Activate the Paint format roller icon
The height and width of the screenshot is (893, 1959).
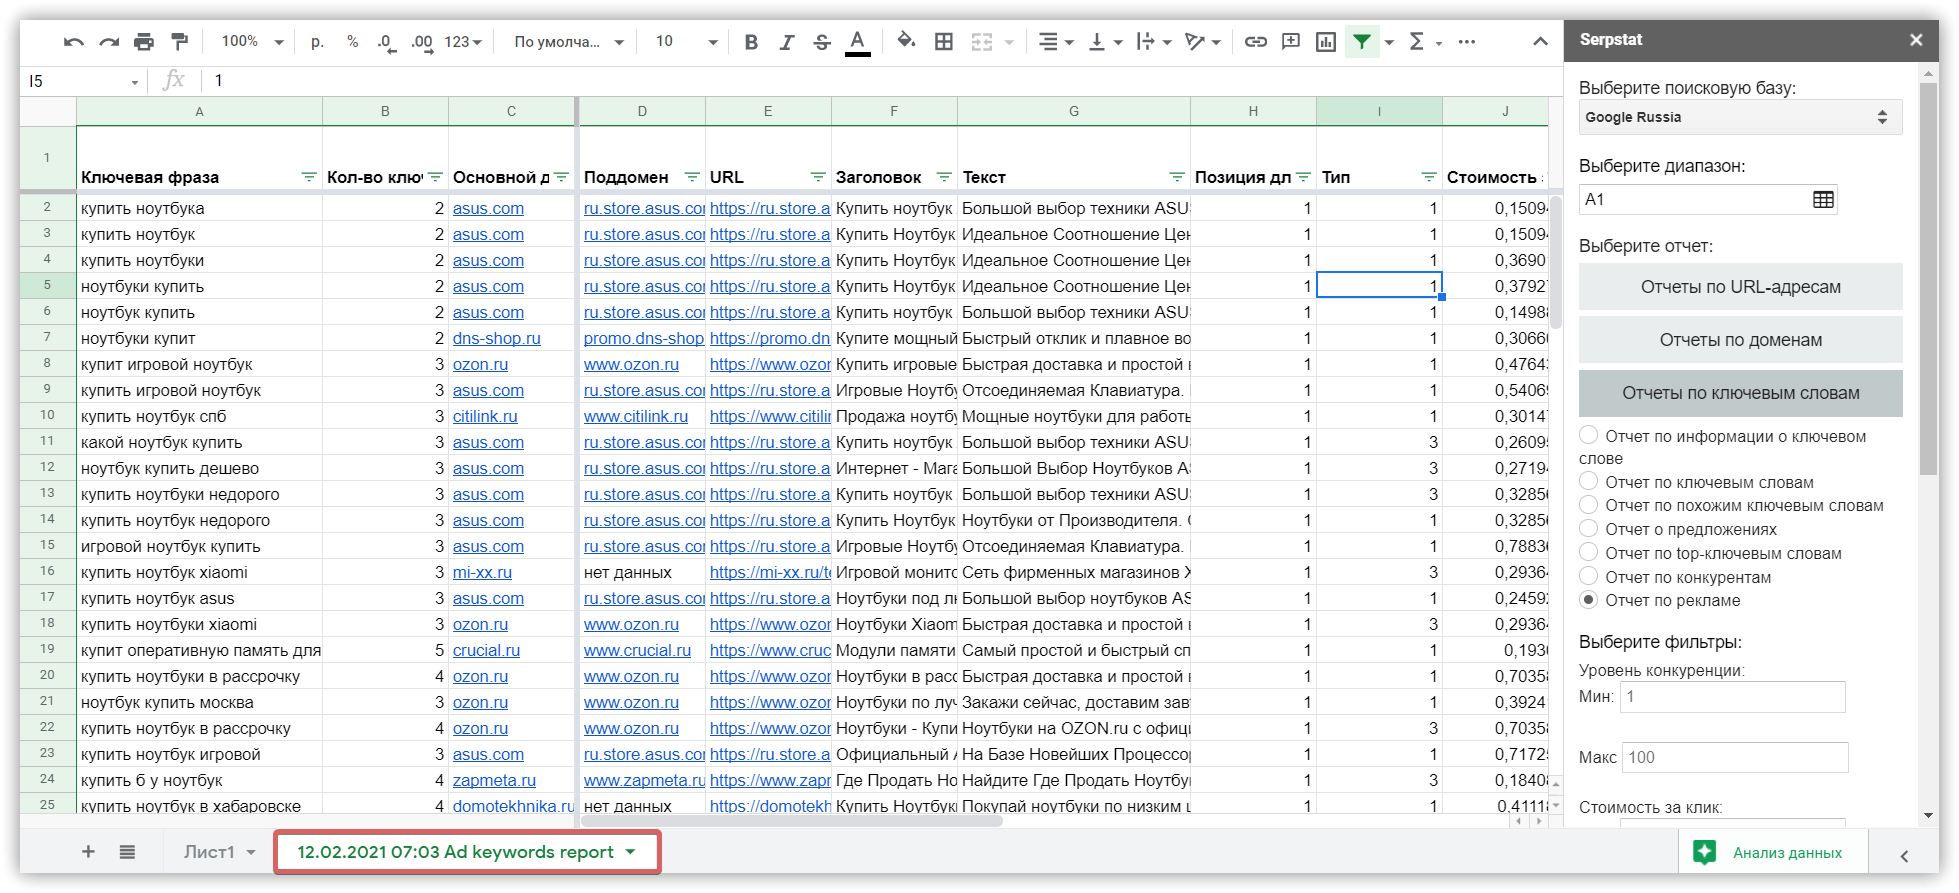tap(180, 42)
